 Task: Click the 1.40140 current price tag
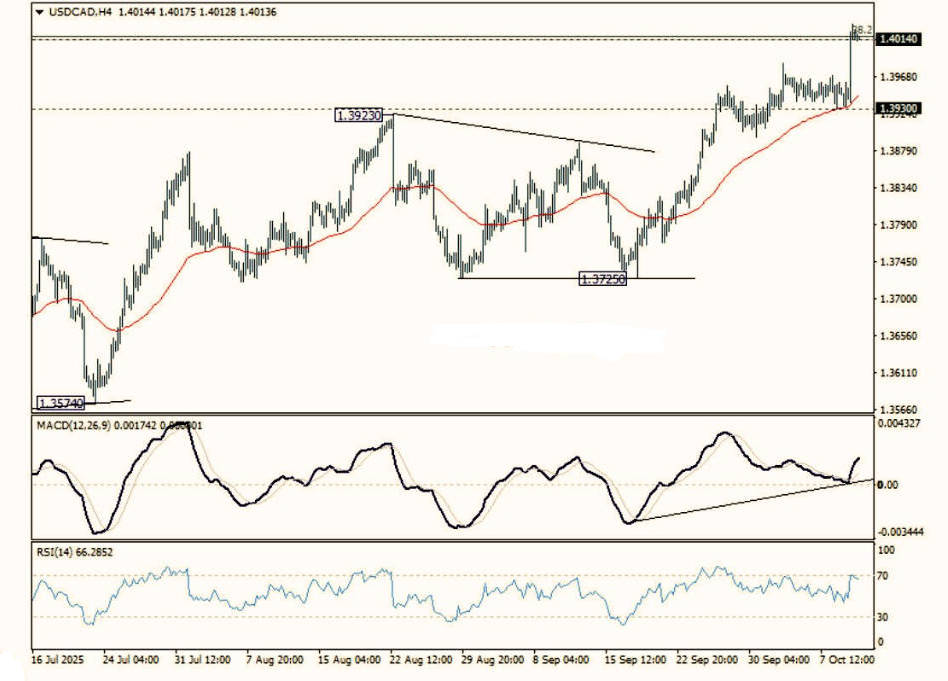897,39
